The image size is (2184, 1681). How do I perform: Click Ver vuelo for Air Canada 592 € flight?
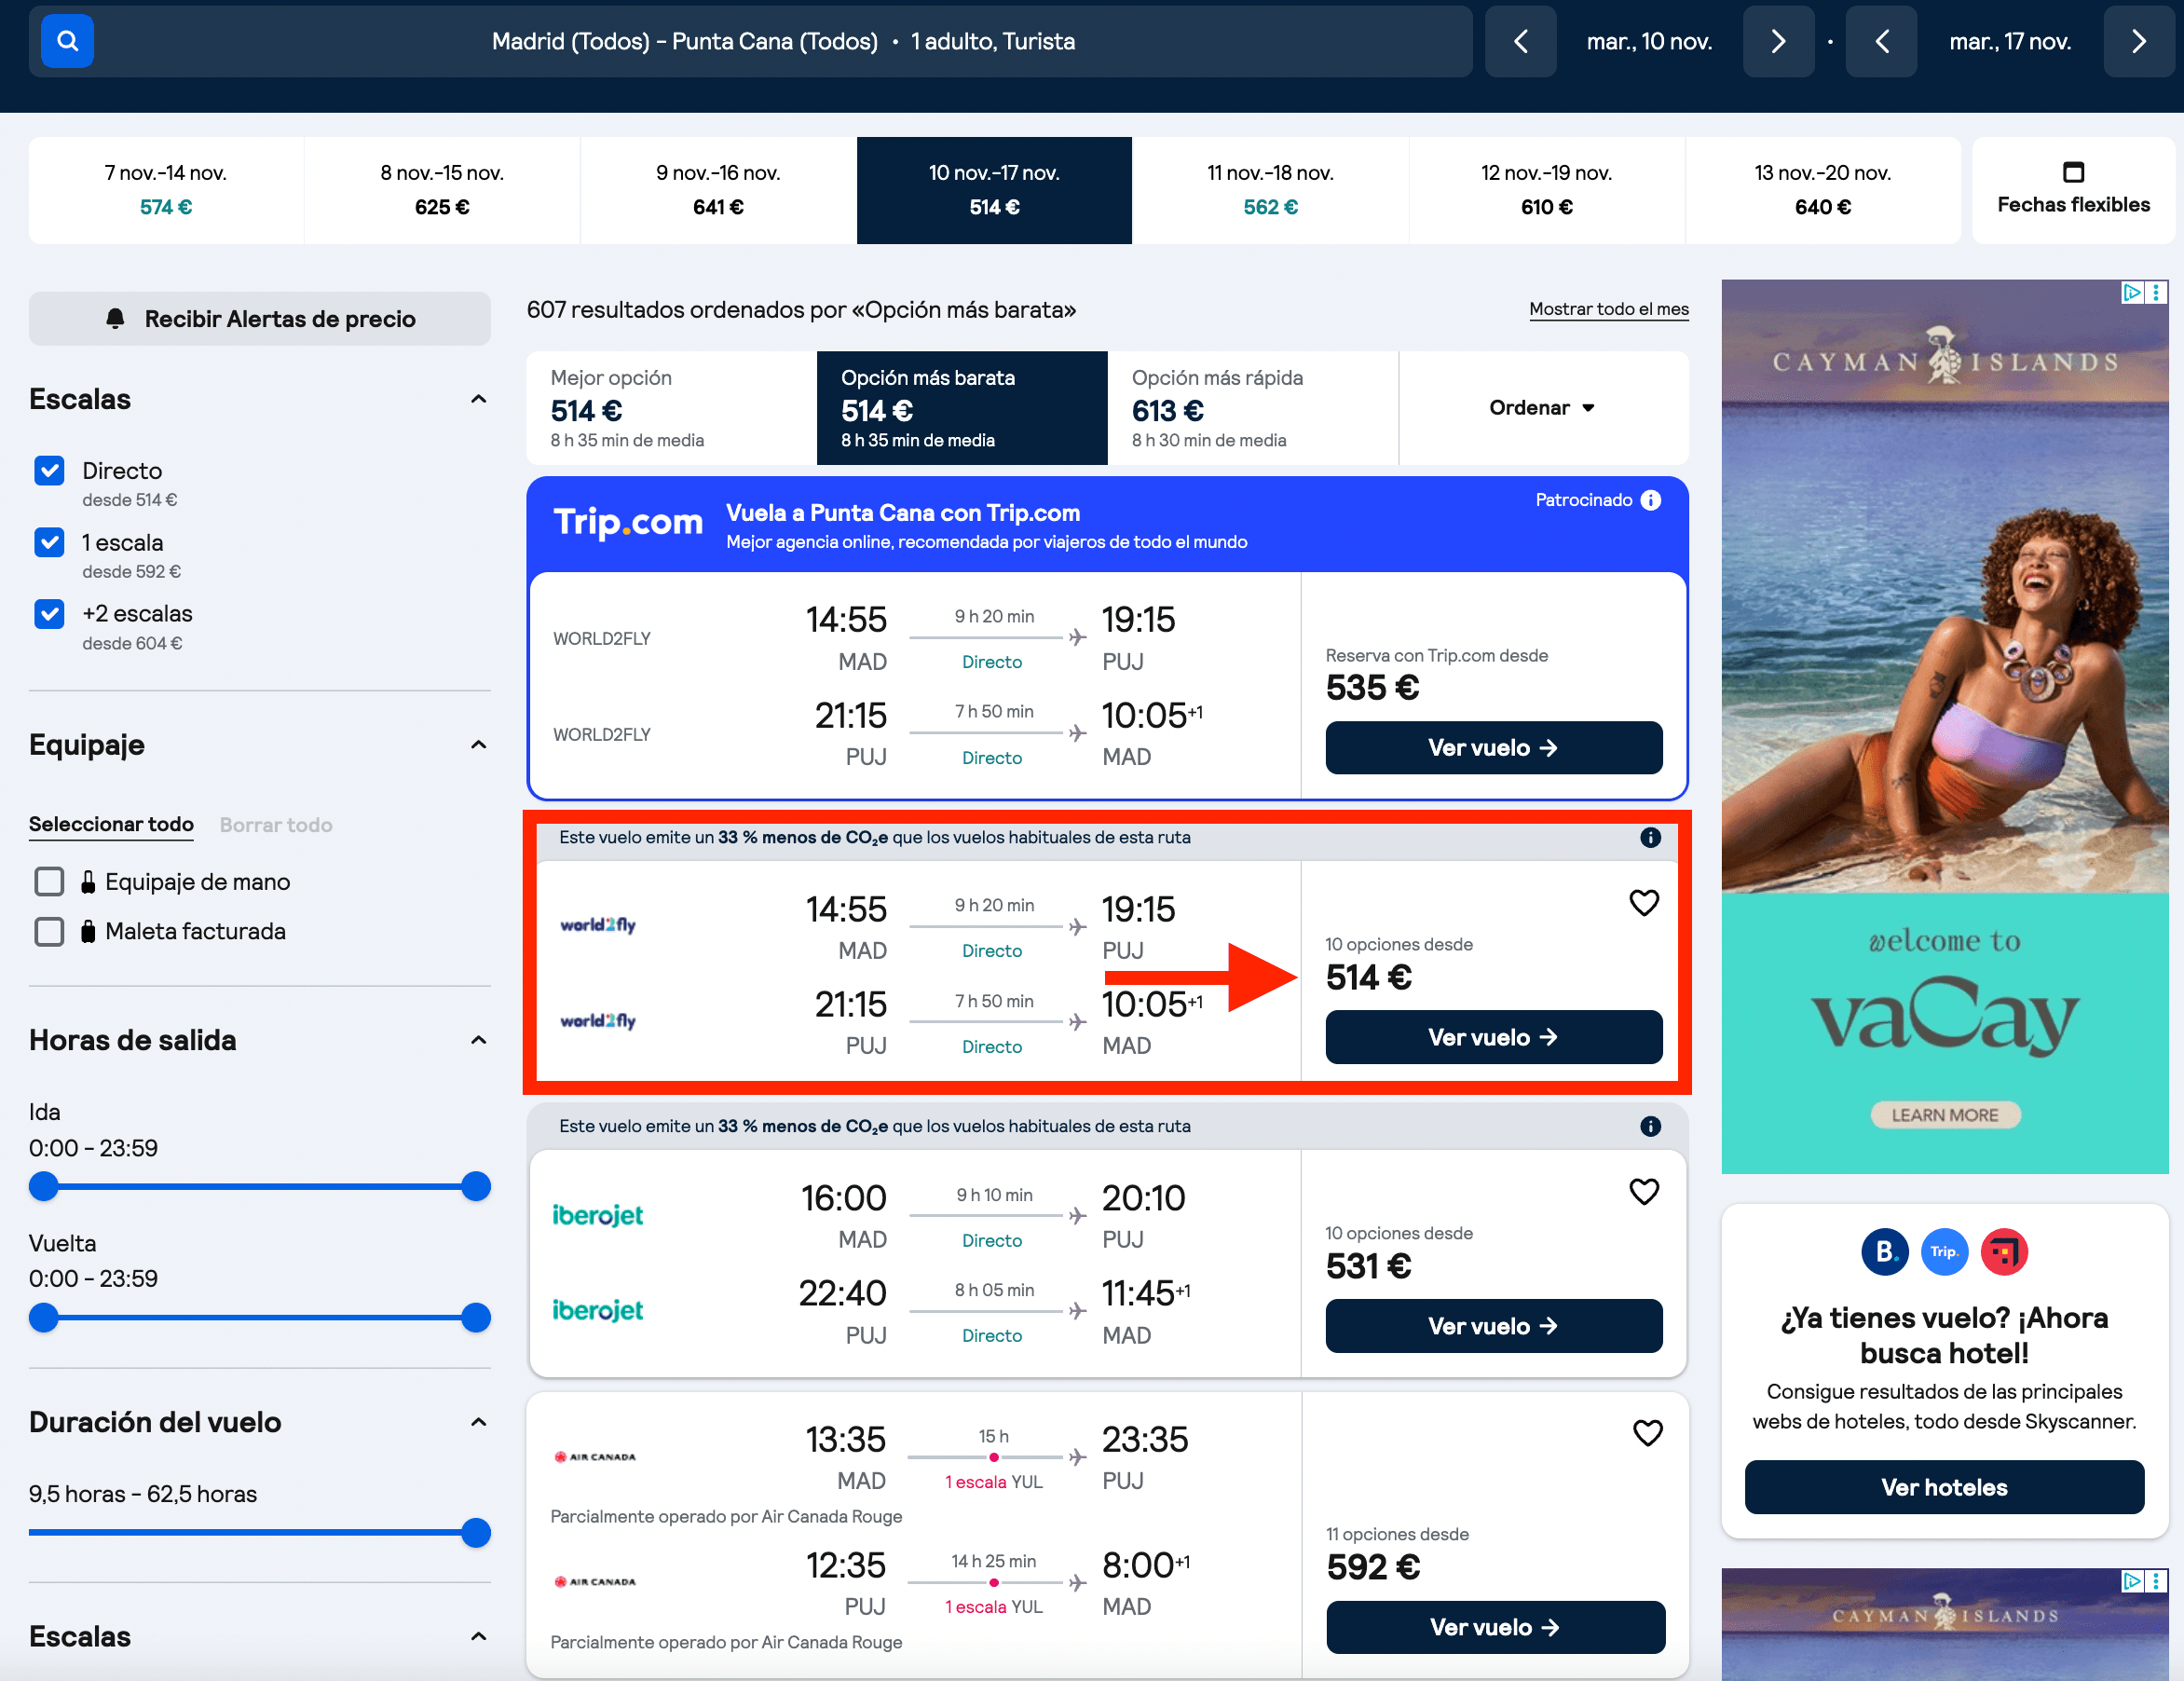point(1495,1627)
